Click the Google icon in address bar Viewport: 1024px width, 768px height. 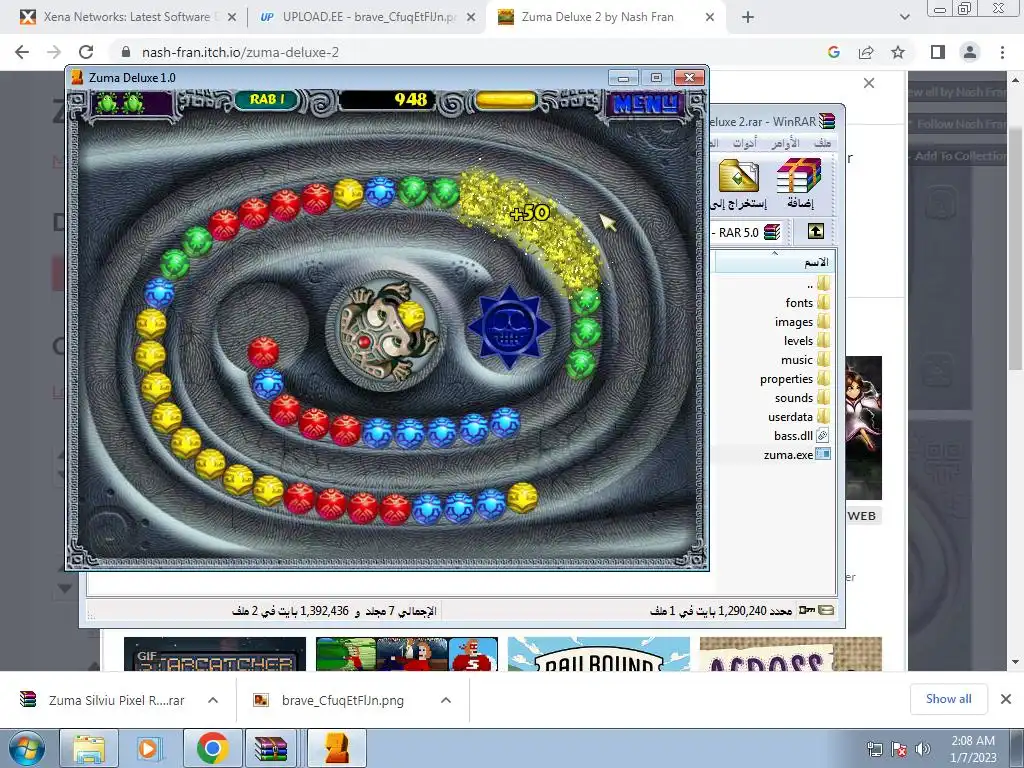pos(833,52)
